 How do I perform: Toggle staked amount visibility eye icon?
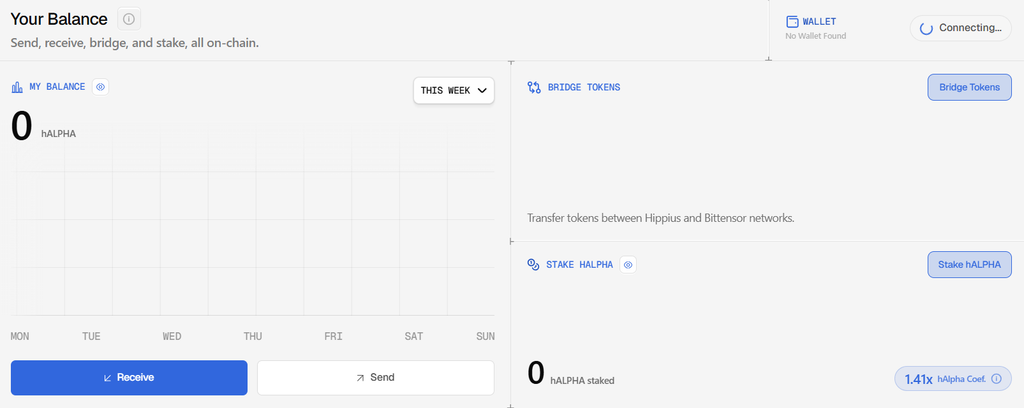coord(628,264)
